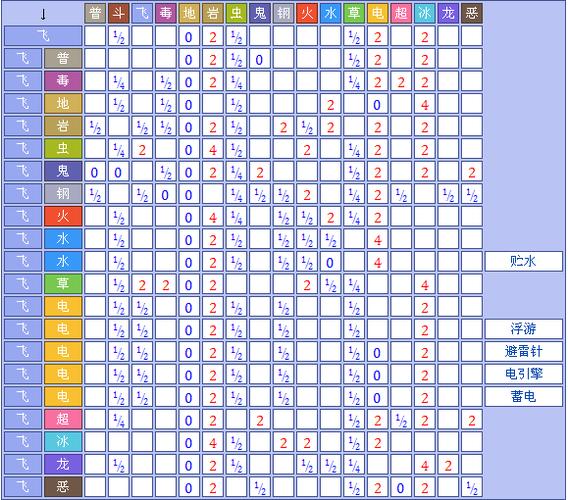Click the 虫 row type label

pyautogui.click(x=63, y=149)
